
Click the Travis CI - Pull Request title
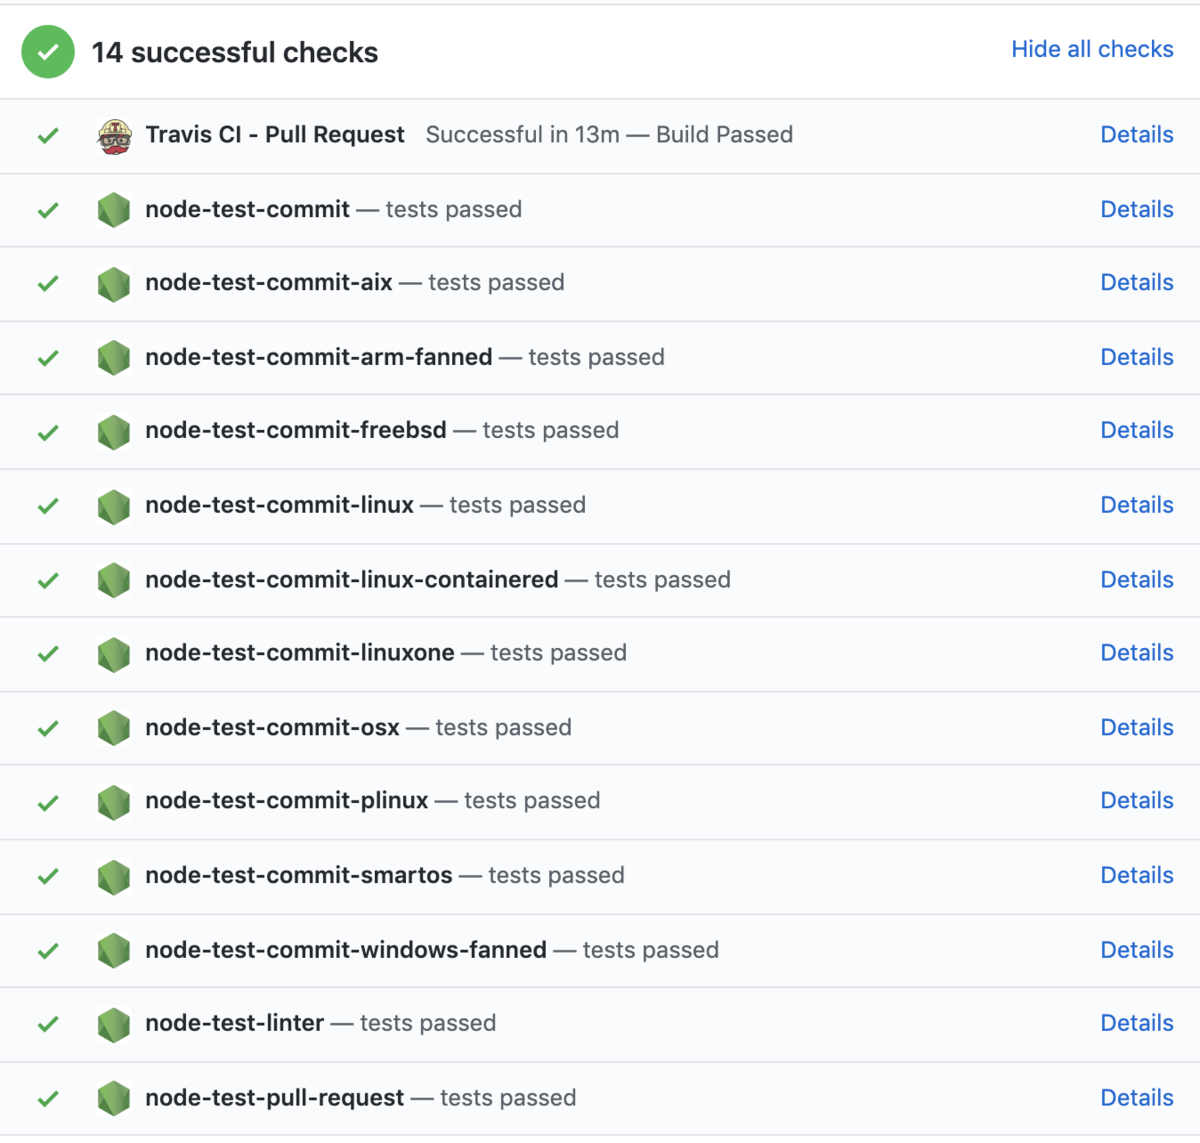pyautogui.click(x=275, y=135)
